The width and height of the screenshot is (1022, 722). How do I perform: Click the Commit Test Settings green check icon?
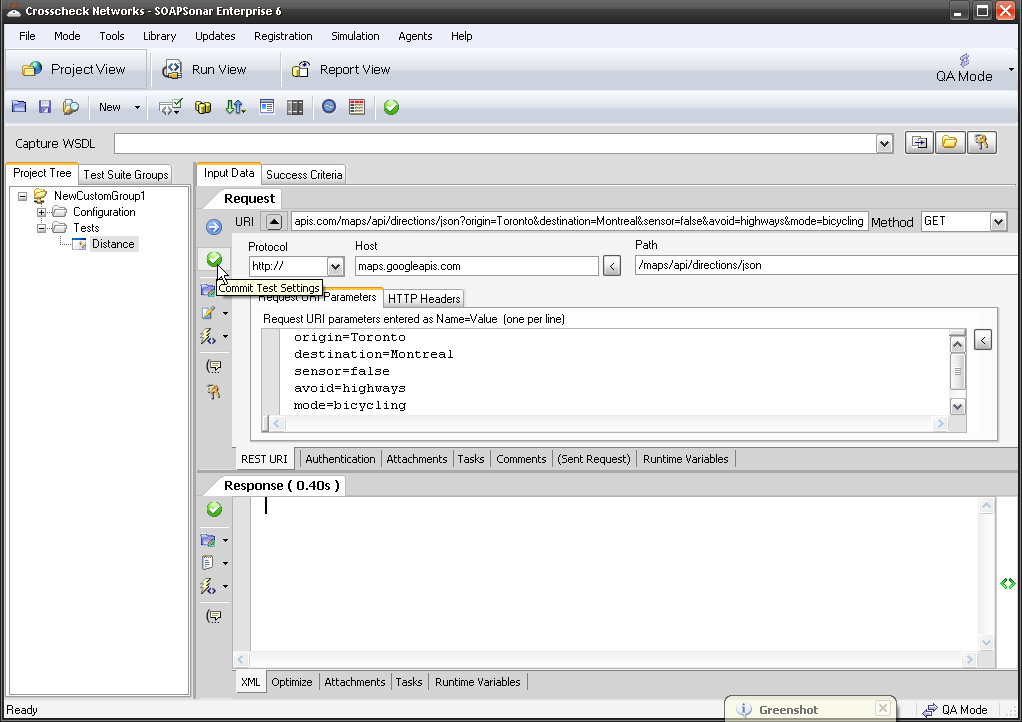pos(214,259)
